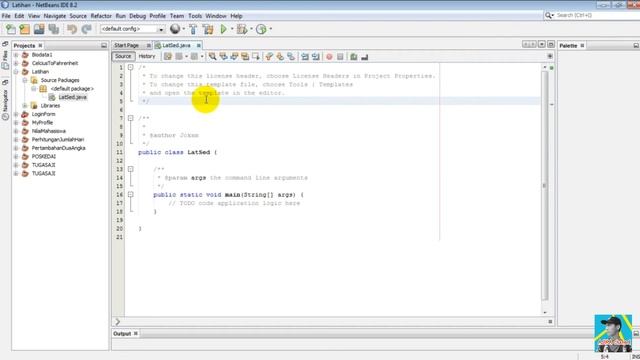The height and width of the screenshot is (360, 640).
Task: Click the New File toolbar icon
Action: click(11, 29)
